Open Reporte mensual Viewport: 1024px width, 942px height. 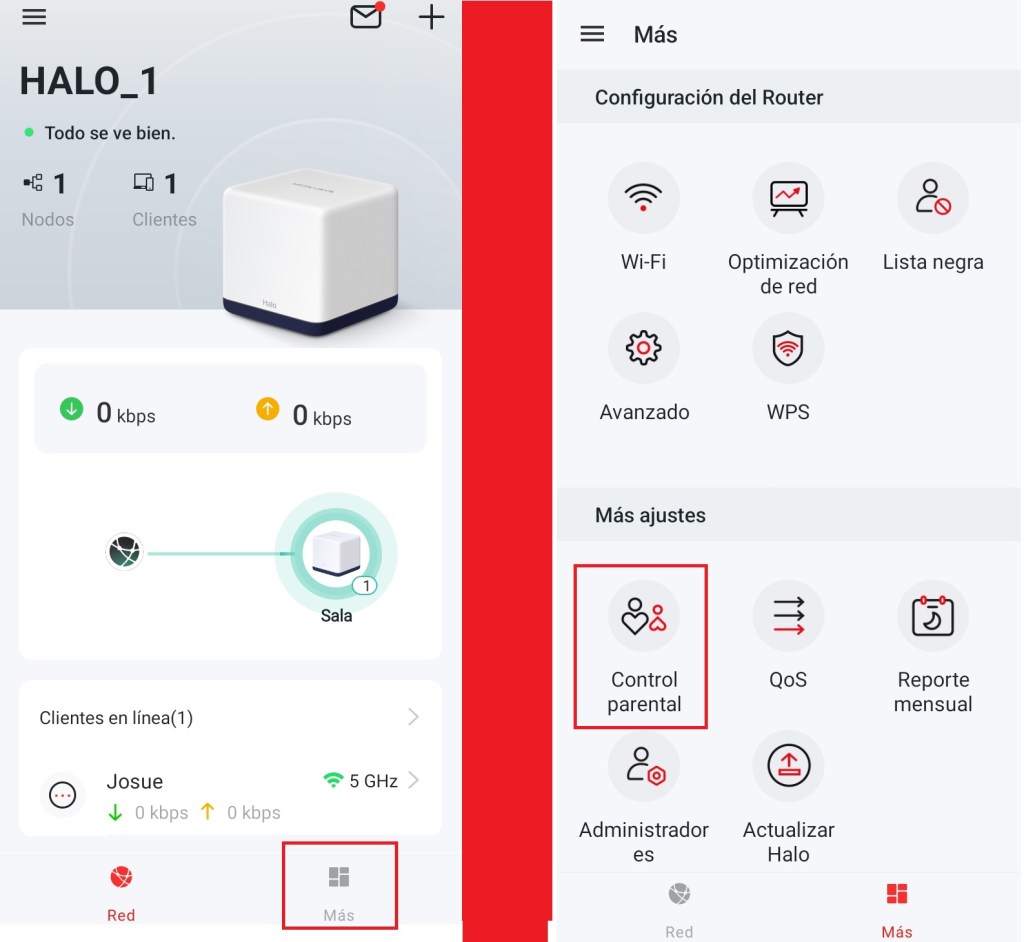click(x=932, y=616)
